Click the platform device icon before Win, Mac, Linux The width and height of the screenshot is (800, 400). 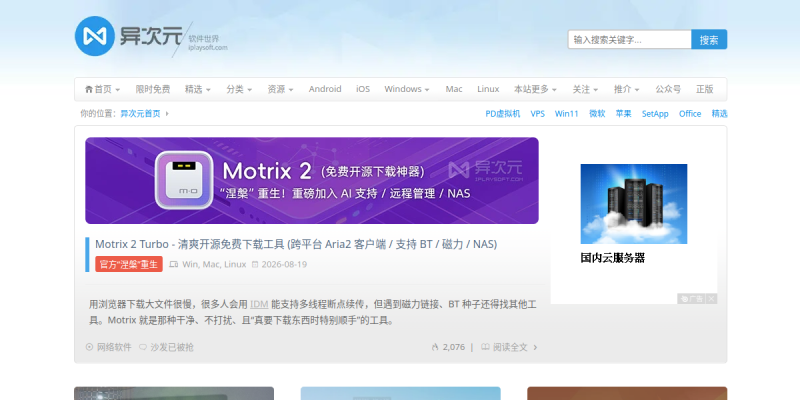point(173,264)
